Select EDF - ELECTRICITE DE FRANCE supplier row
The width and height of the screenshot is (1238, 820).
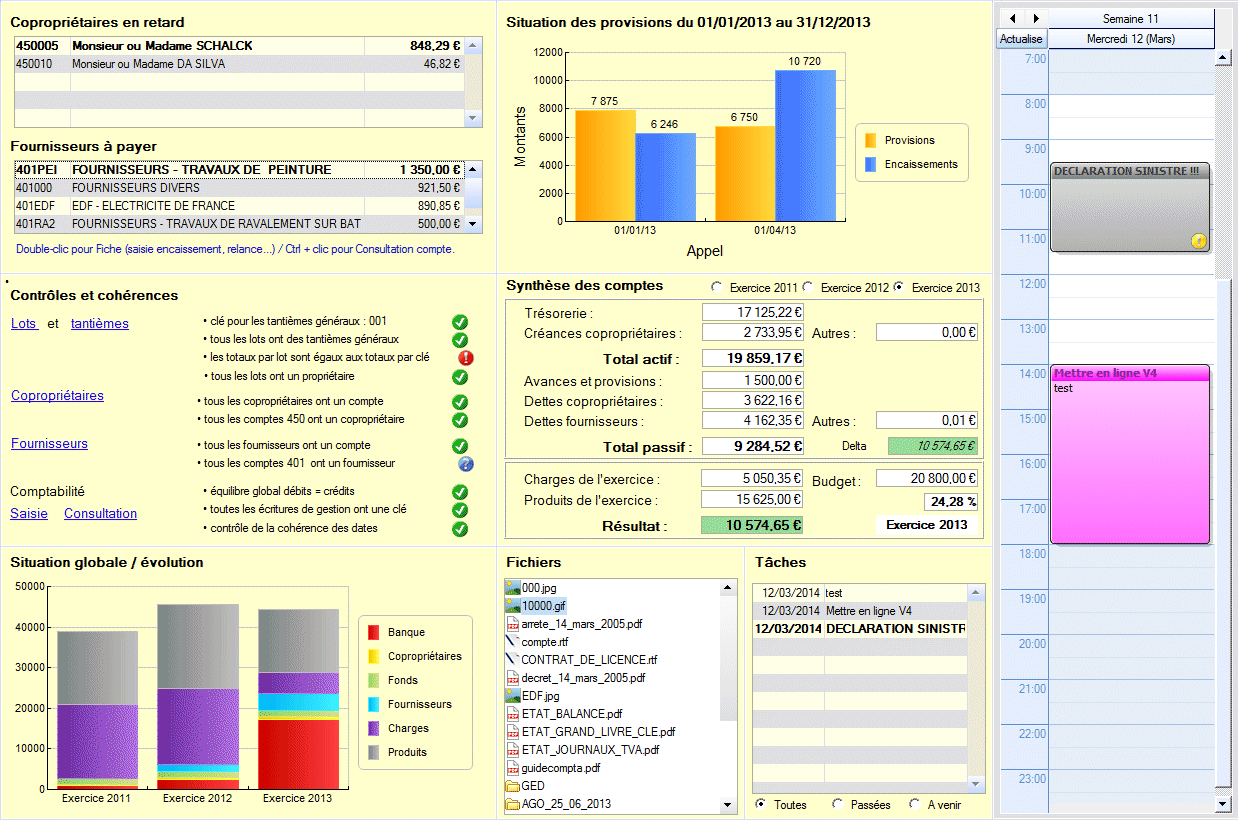tap(240, 206)
